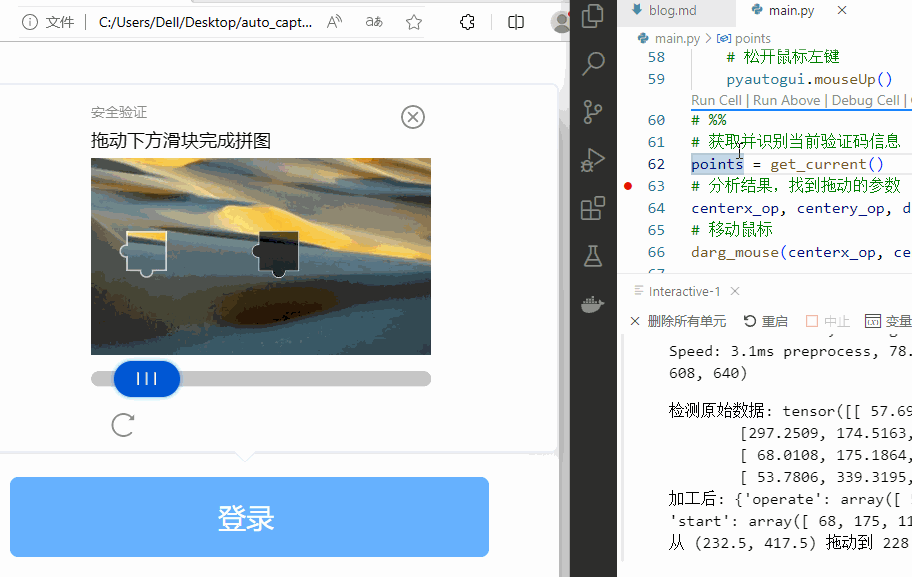Click the 拖动下方滑块完成拼图 instruction text
Image resolution: width=912 pixels, height=577 pixels.
click(x=181, y=140)
